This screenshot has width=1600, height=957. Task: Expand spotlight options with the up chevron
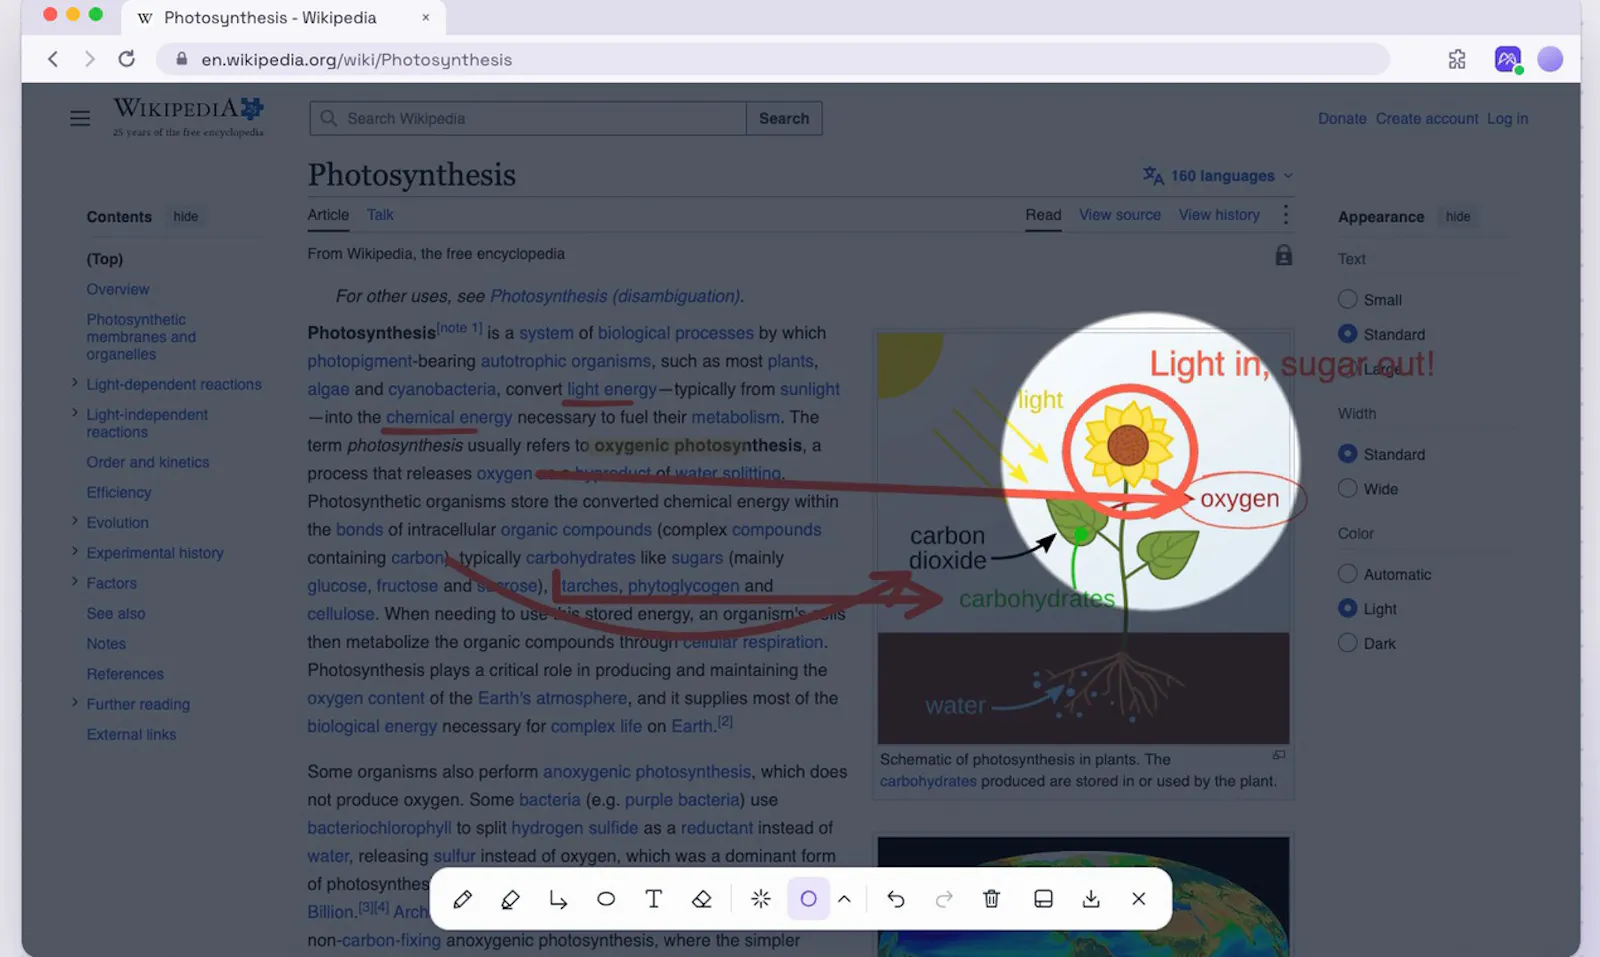tap(844, 899)
